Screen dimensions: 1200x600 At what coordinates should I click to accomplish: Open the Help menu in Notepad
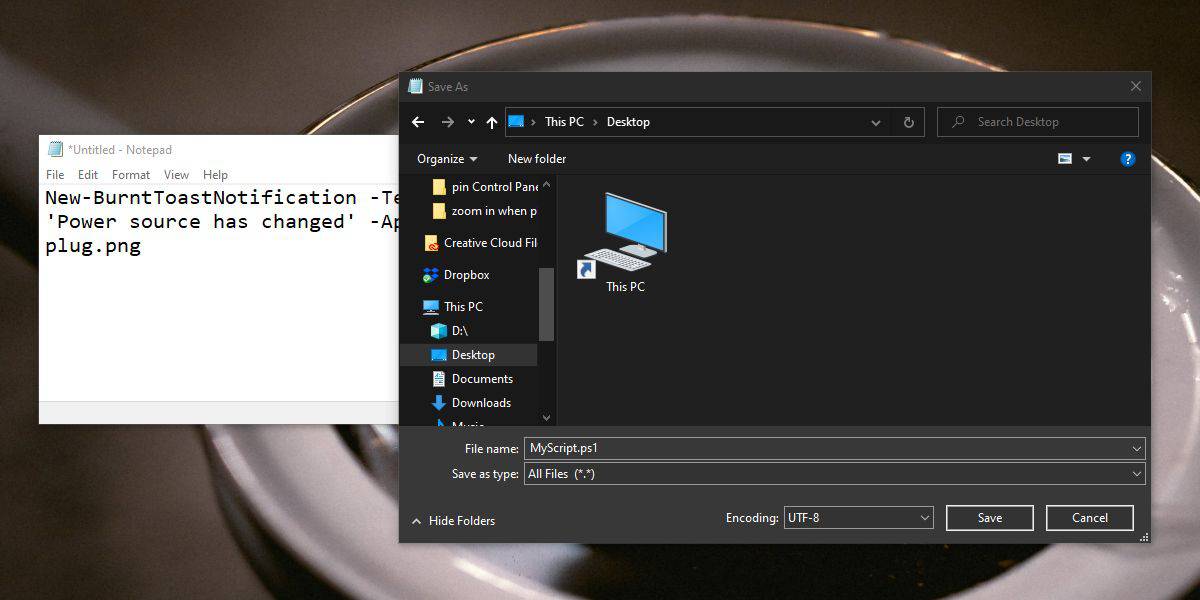pos(215,175)
